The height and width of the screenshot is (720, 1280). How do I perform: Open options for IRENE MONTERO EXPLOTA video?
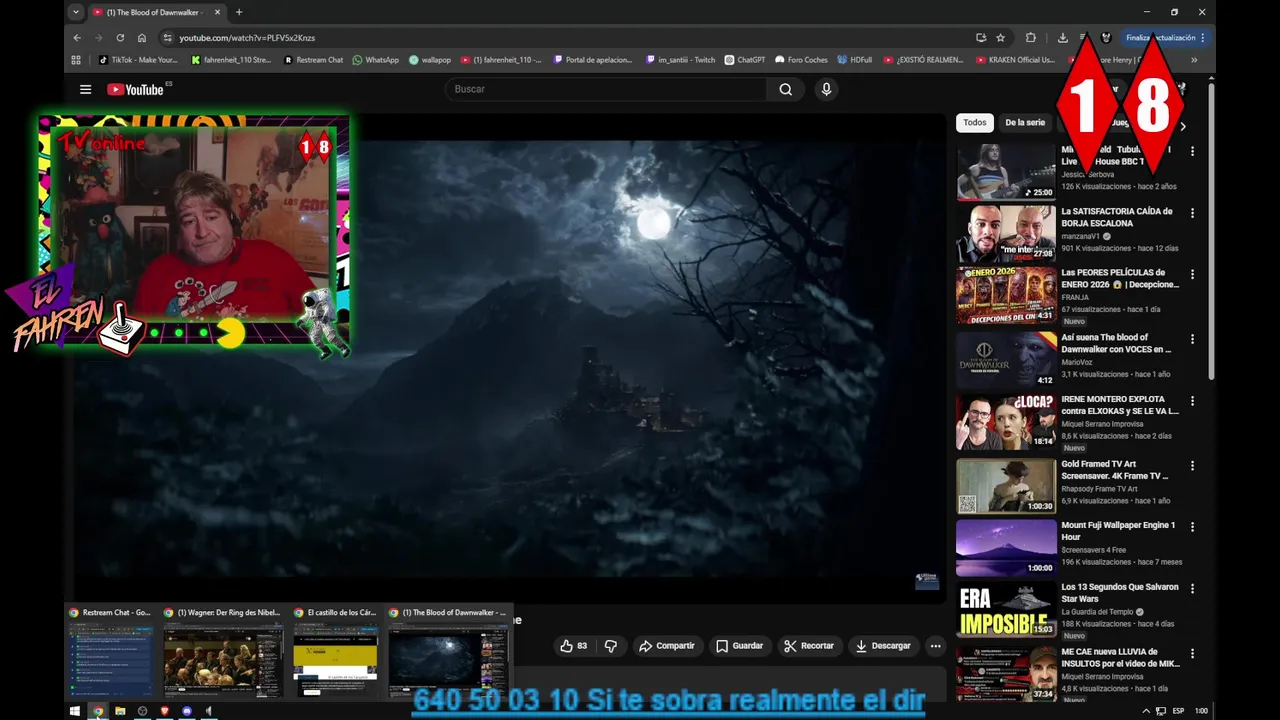[x=1192, y=401]
